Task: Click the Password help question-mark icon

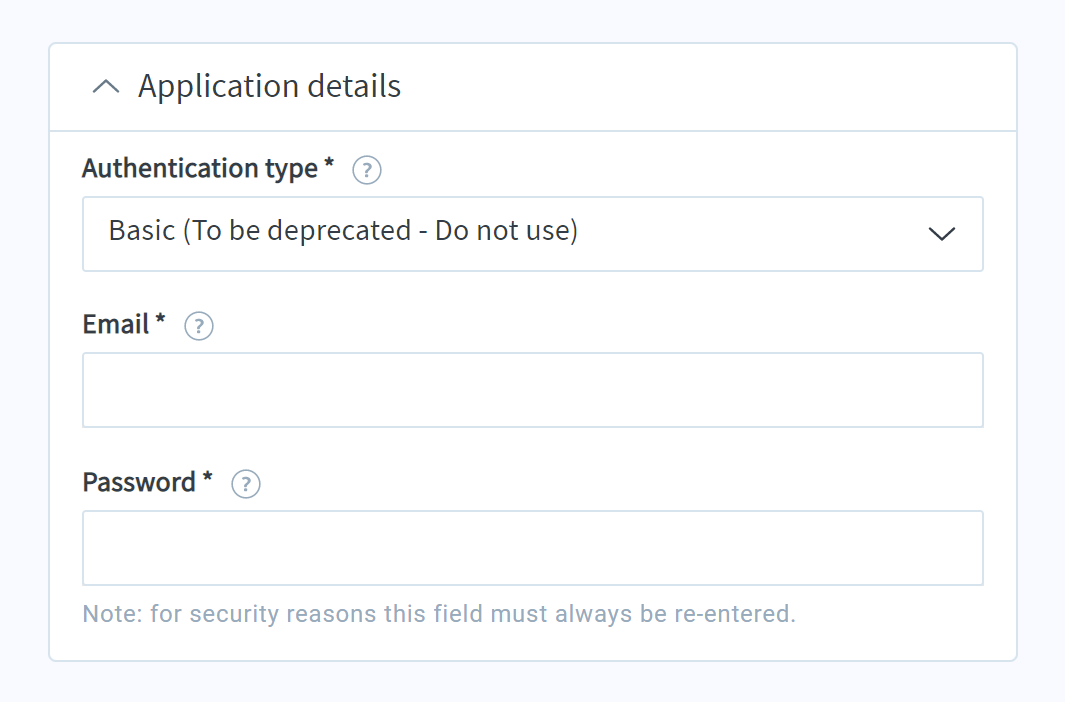Action: point(246,484)
